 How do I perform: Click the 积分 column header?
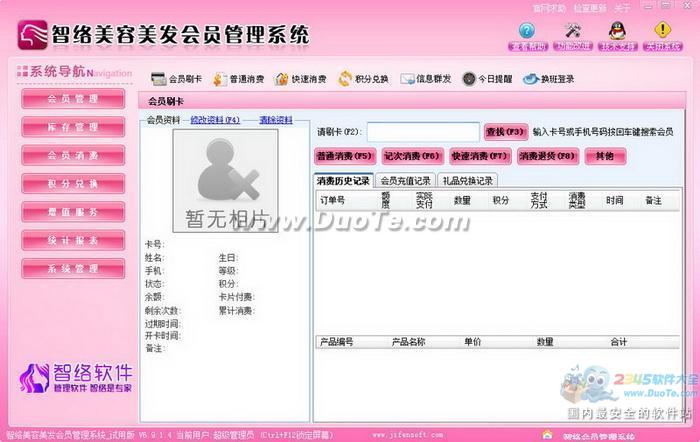[500, 200]
